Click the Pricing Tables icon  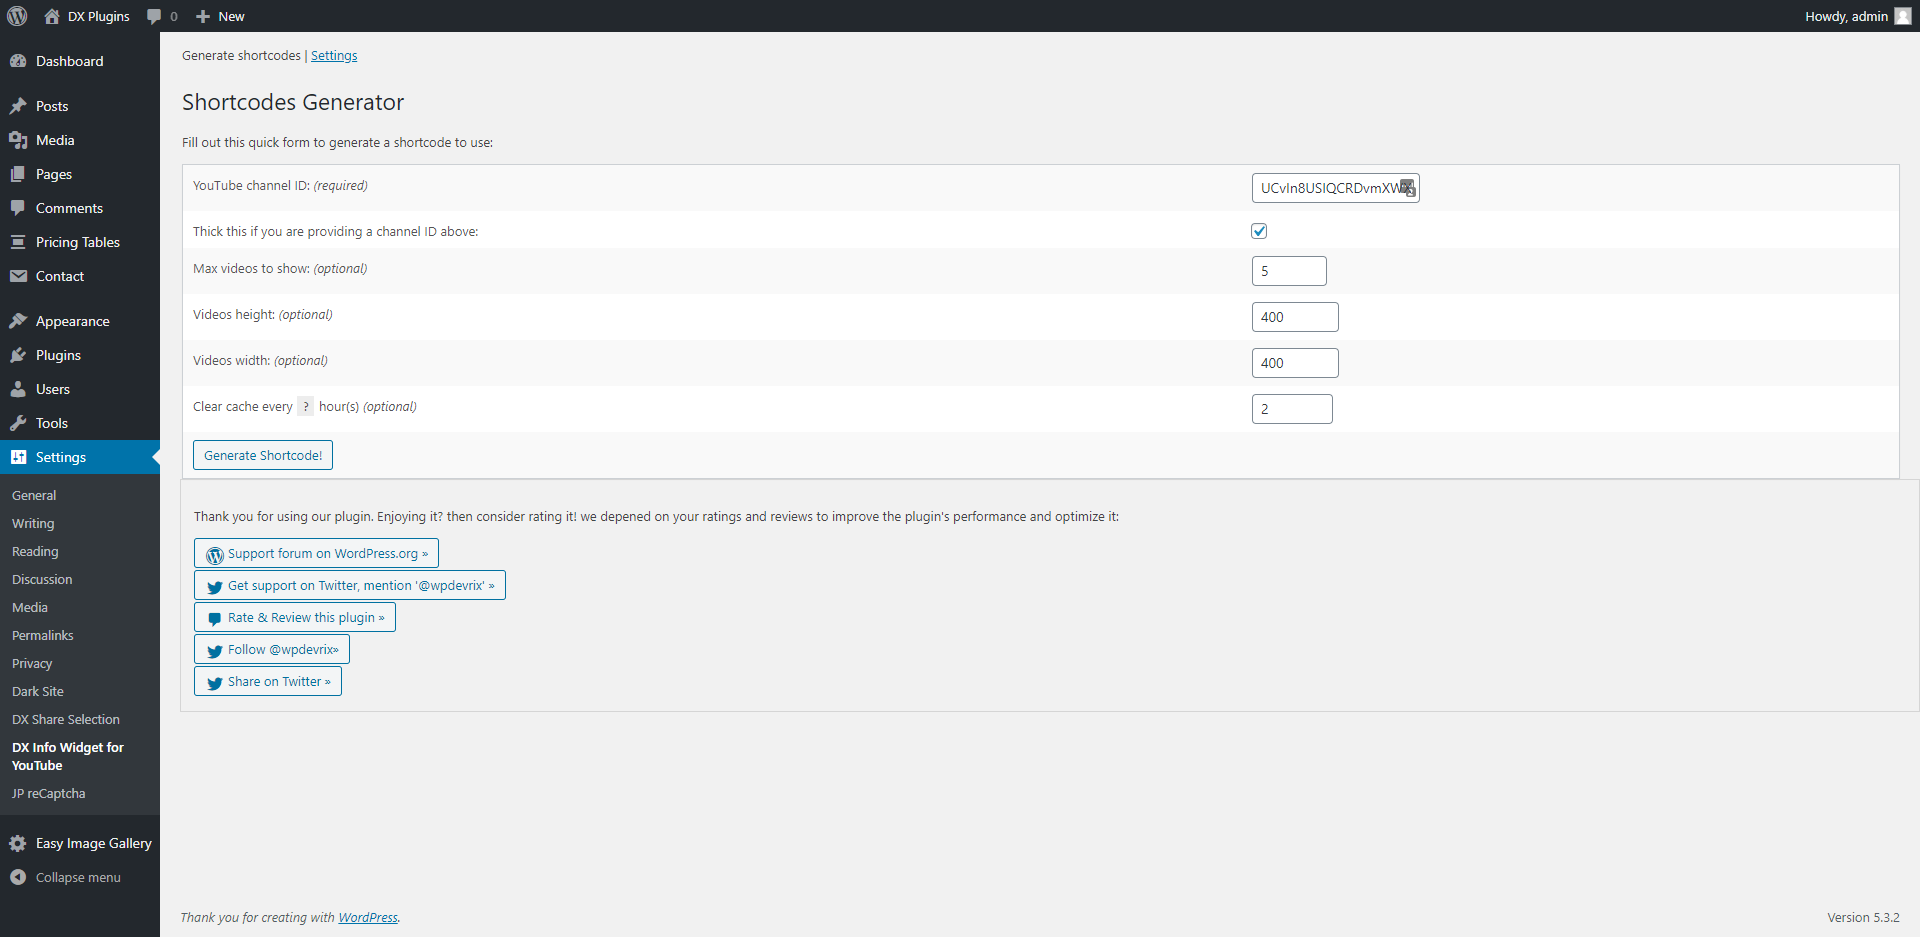pyautogui.click(x=18, y=242)
